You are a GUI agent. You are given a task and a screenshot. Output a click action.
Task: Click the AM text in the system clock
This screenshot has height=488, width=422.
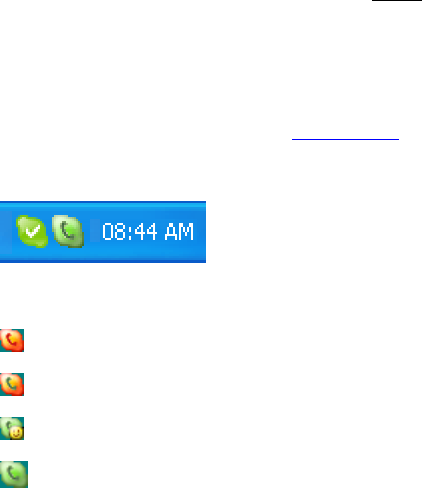tap(179, 231)
